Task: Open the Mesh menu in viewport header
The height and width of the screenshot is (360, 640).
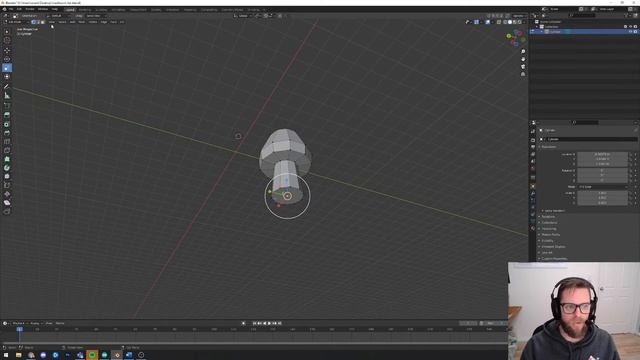Action: (x=82, y=22)
